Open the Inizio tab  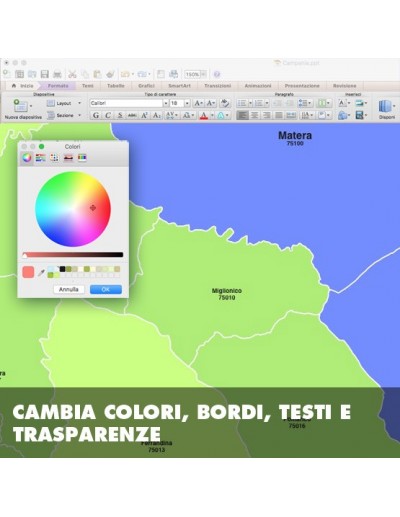click(23, 86)
